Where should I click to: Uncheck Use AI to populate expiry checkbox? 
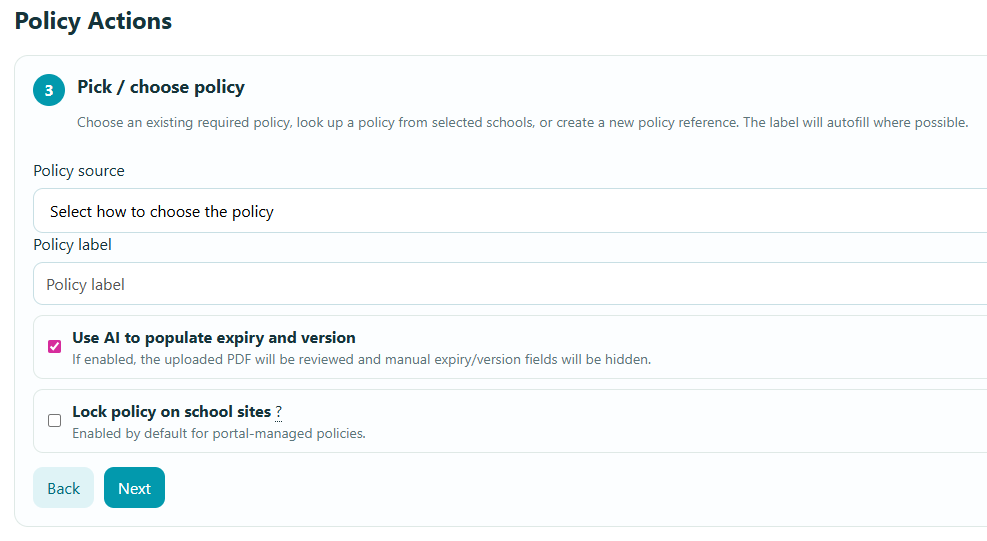click(x=55, y=347)
